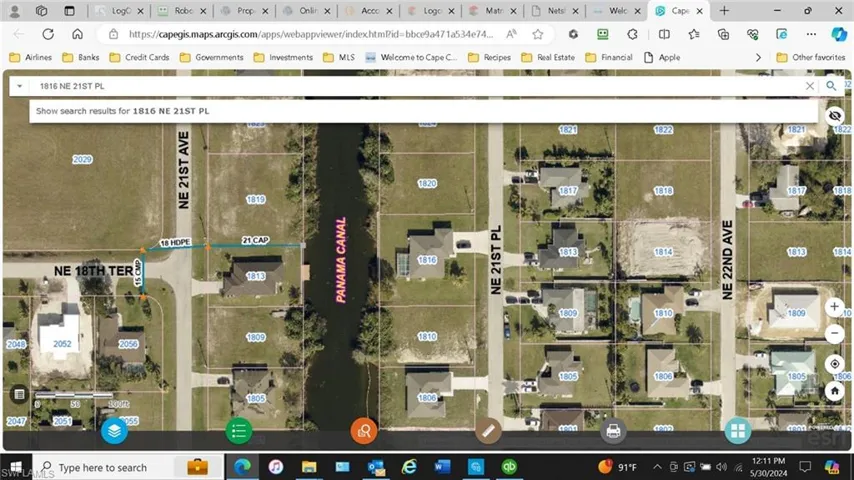Screen dimensions: 854x480
Task: Open Other favorites folder
Action: pos(811,57)
